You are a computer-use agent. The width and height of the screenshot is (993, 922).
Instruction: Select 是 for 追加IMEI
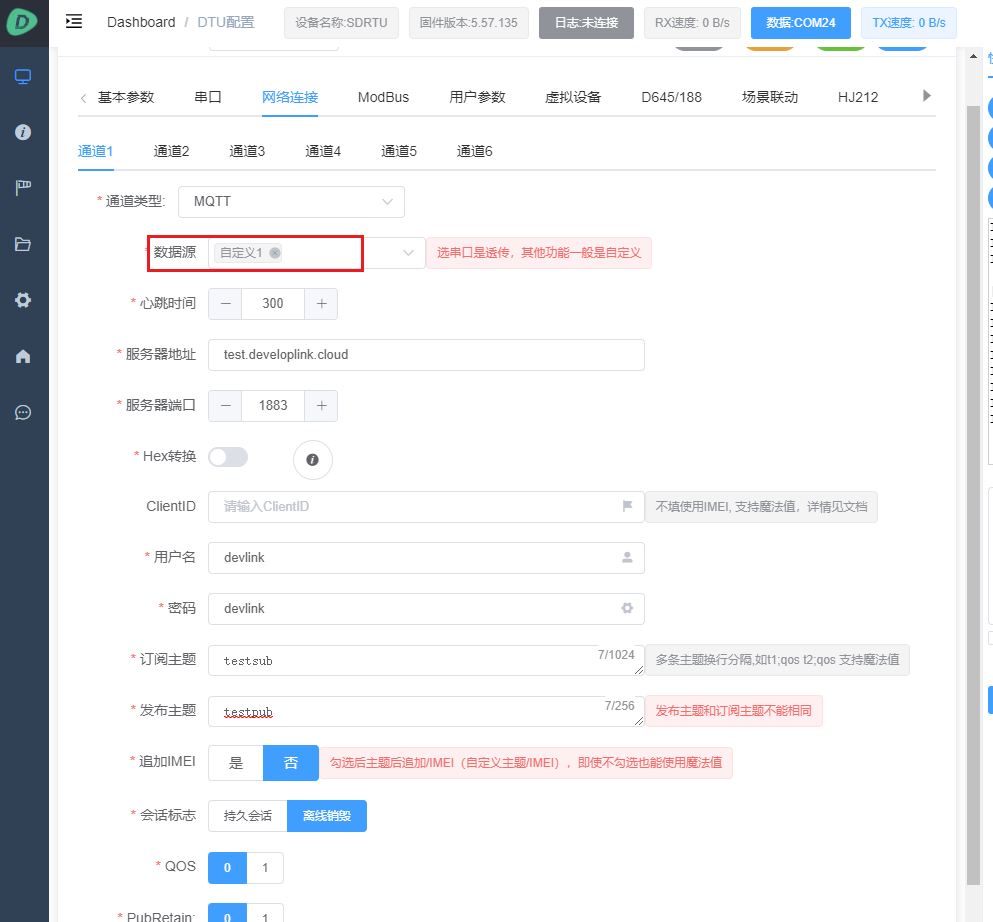tap(236, 763)
